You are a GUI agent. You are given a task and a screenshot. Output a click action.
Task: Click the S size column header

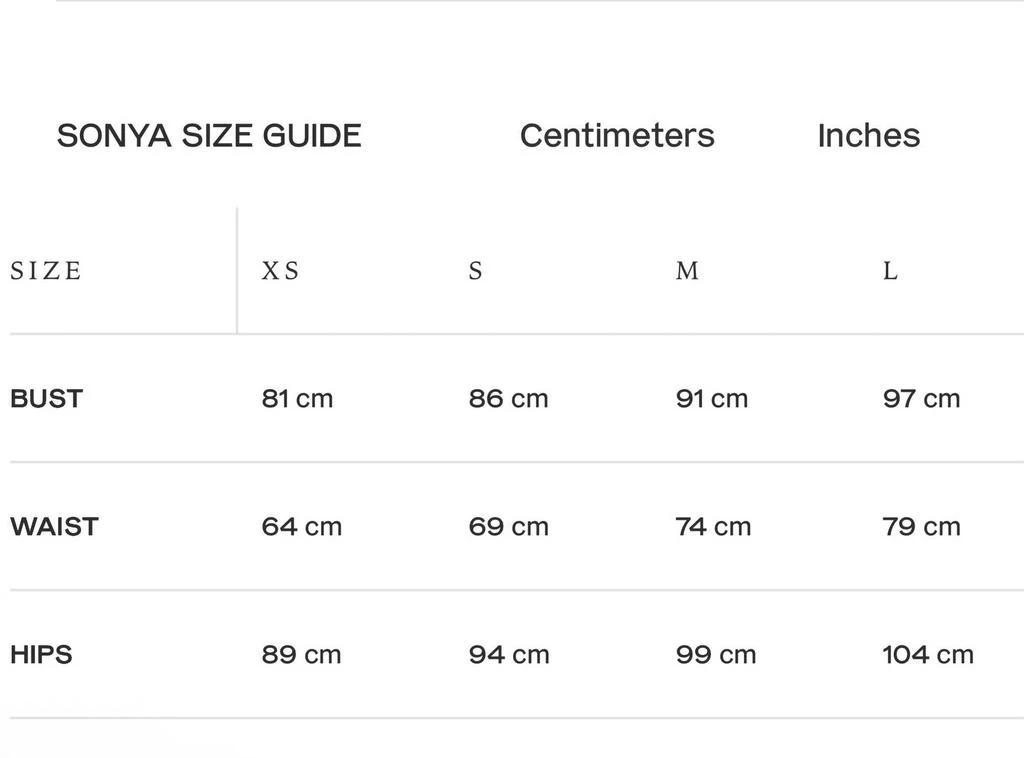tap(475, 271)
